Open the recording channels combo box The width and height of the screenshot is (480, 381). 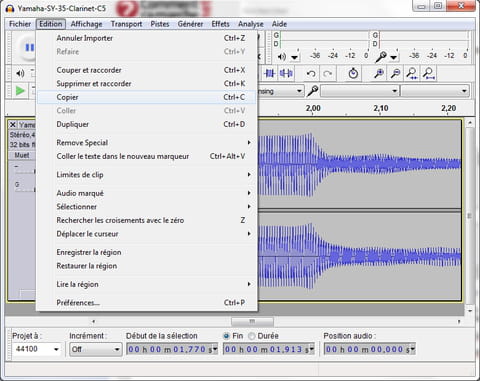coord(435,91)
